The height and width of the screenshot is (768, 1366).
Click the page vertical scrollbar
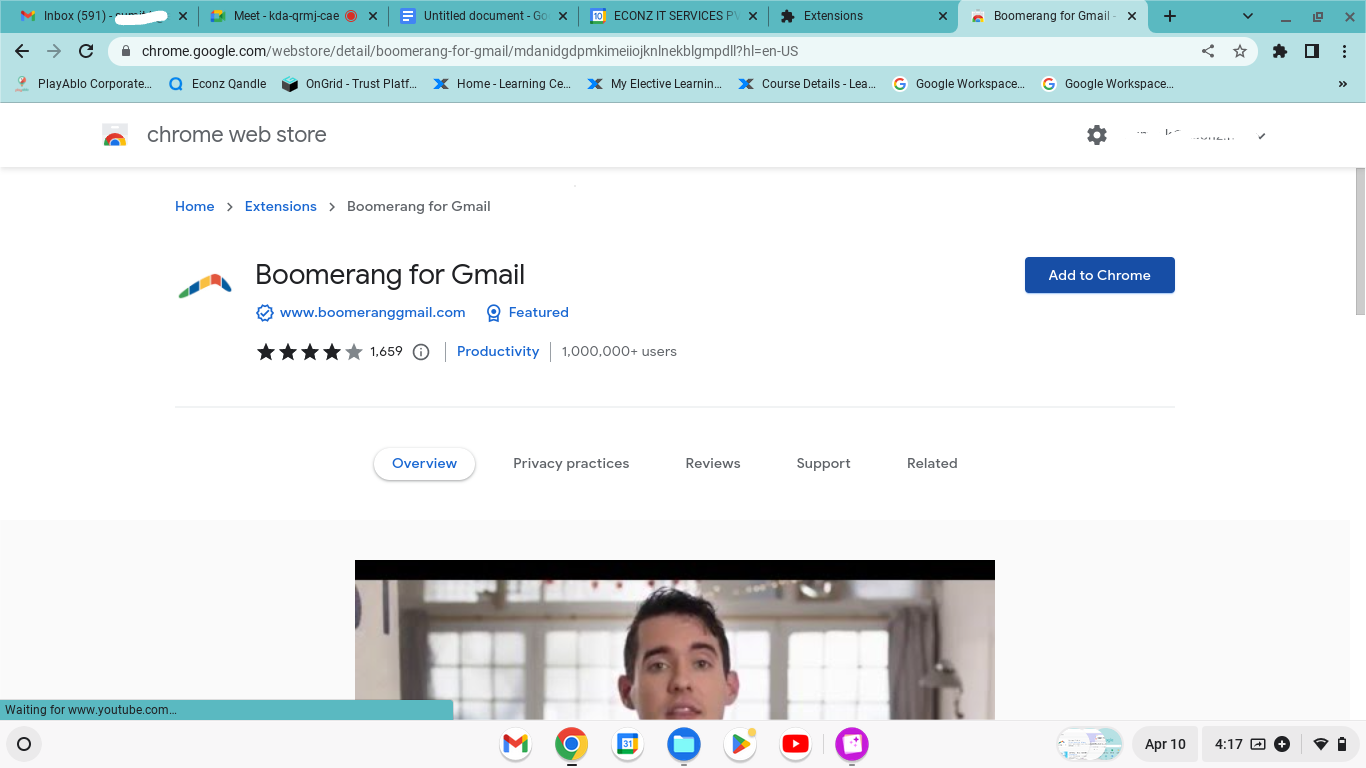coord(1359,243)
